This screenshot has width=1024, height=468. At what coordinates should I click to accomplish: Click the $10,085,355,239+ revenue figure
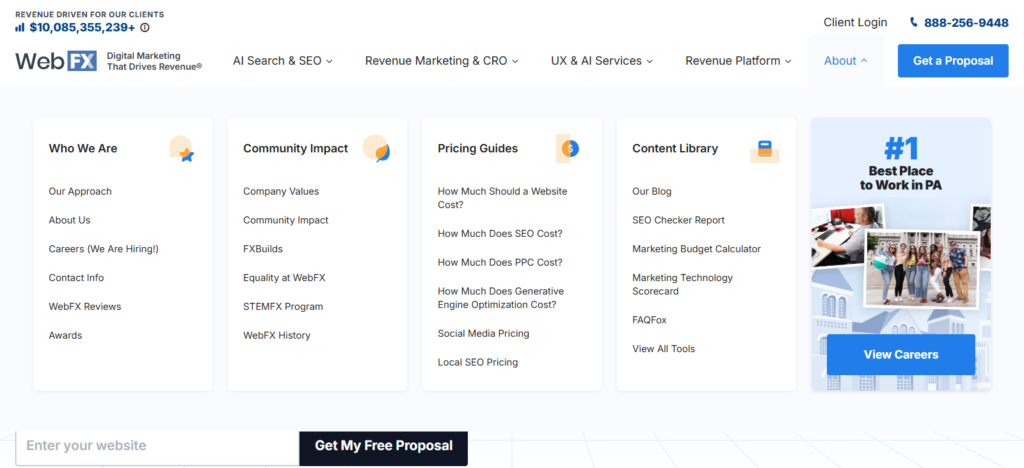(82, 27)
